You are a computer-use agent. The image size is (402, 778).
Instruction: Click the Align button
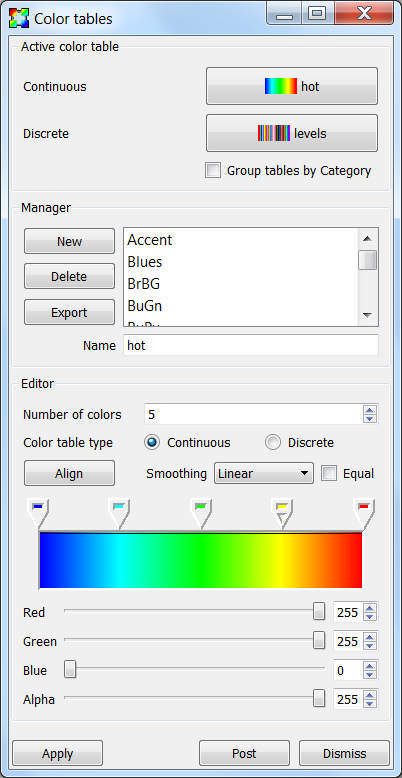click(69, 473)
